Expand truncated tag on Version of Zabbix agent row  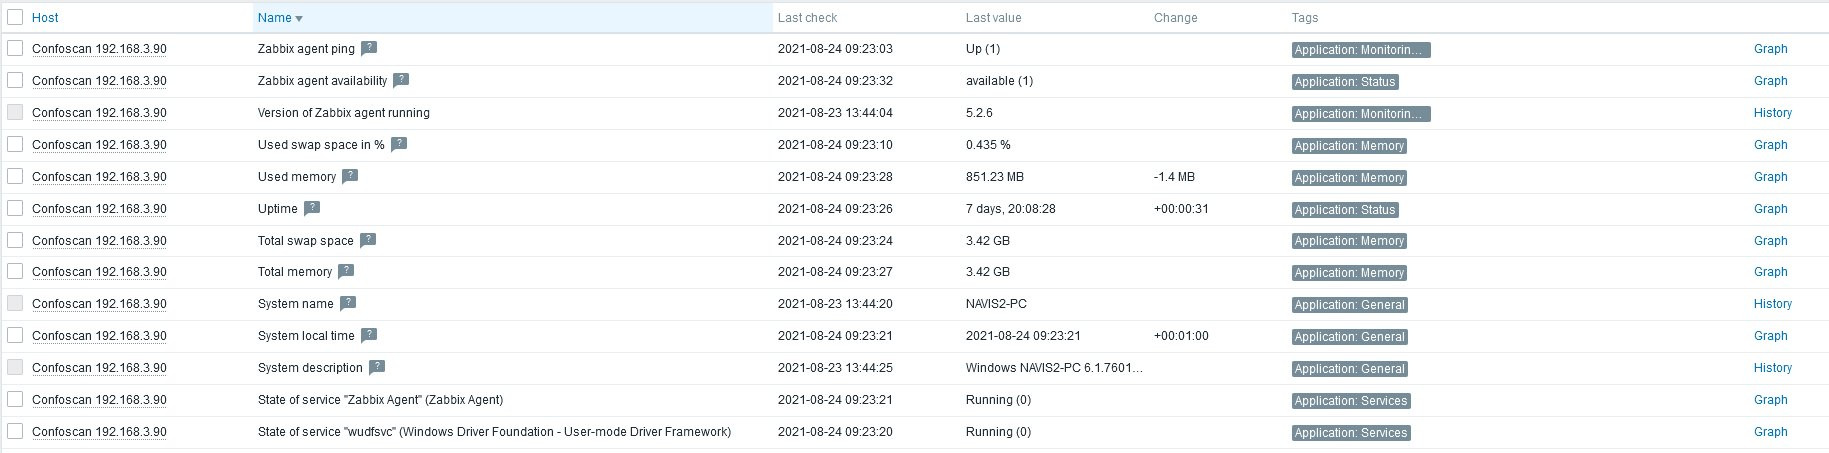pos(1360,114)
